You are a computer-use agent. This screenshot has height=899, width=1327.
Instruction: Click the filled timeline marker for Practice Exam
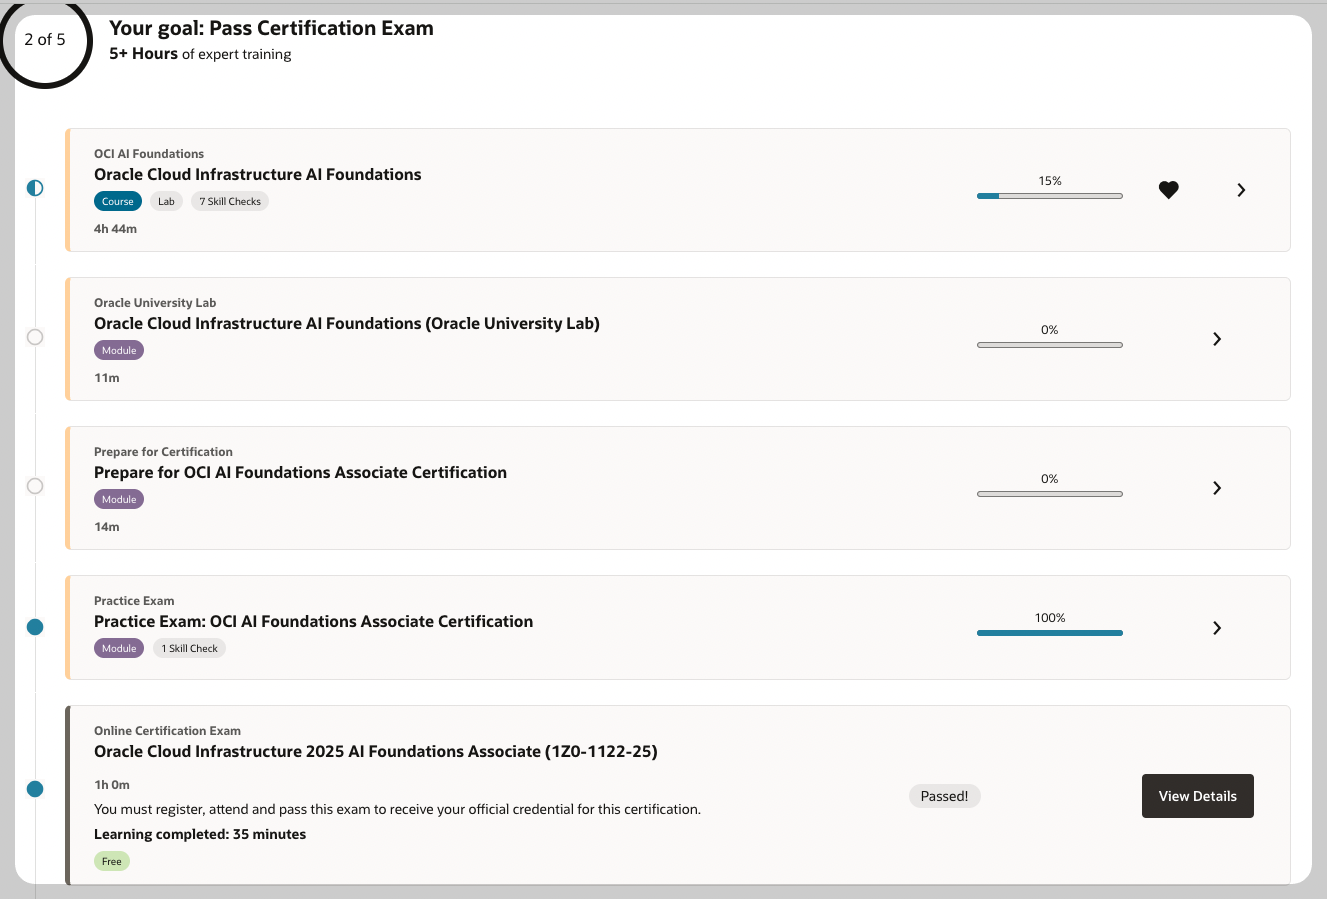coord(35,627)
